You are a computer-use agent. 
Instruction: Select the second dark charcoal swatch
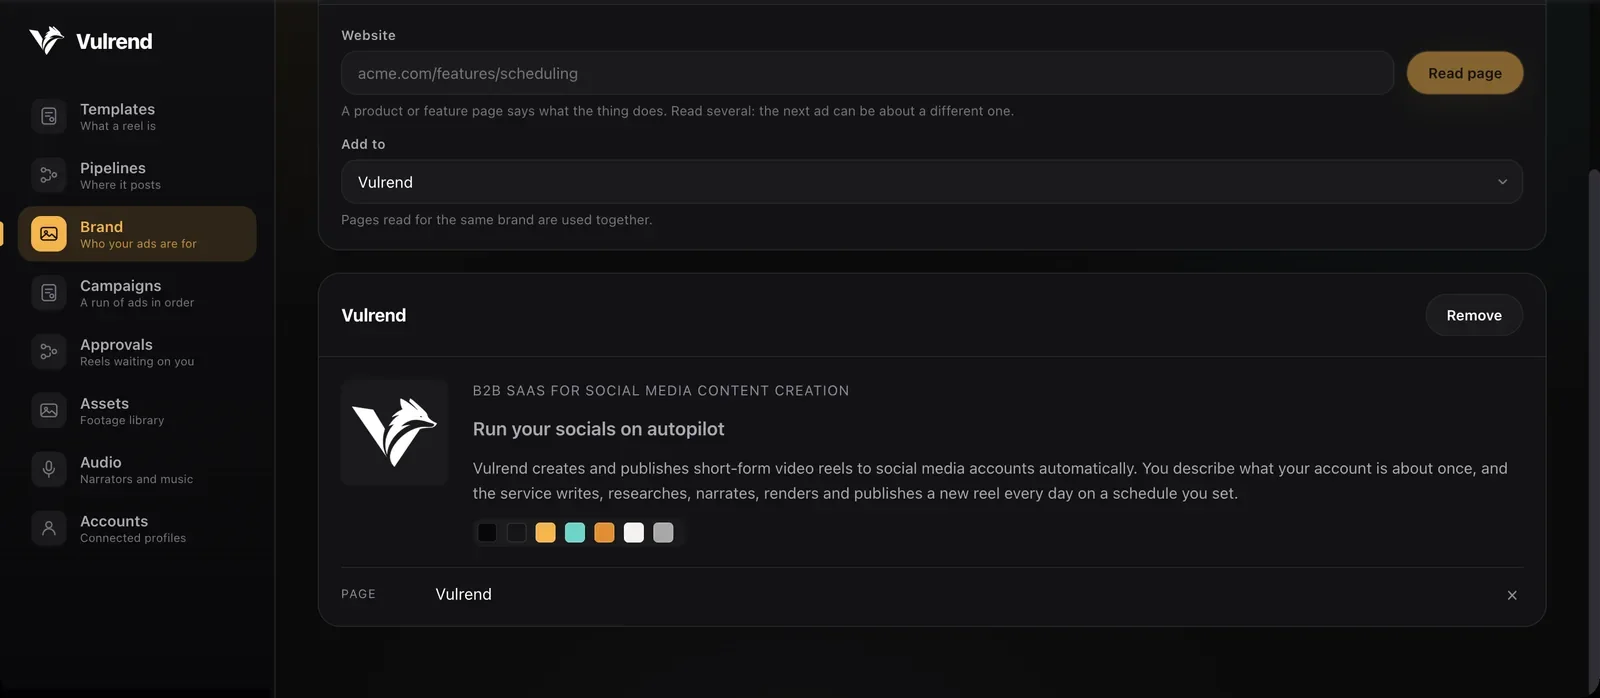516,533
